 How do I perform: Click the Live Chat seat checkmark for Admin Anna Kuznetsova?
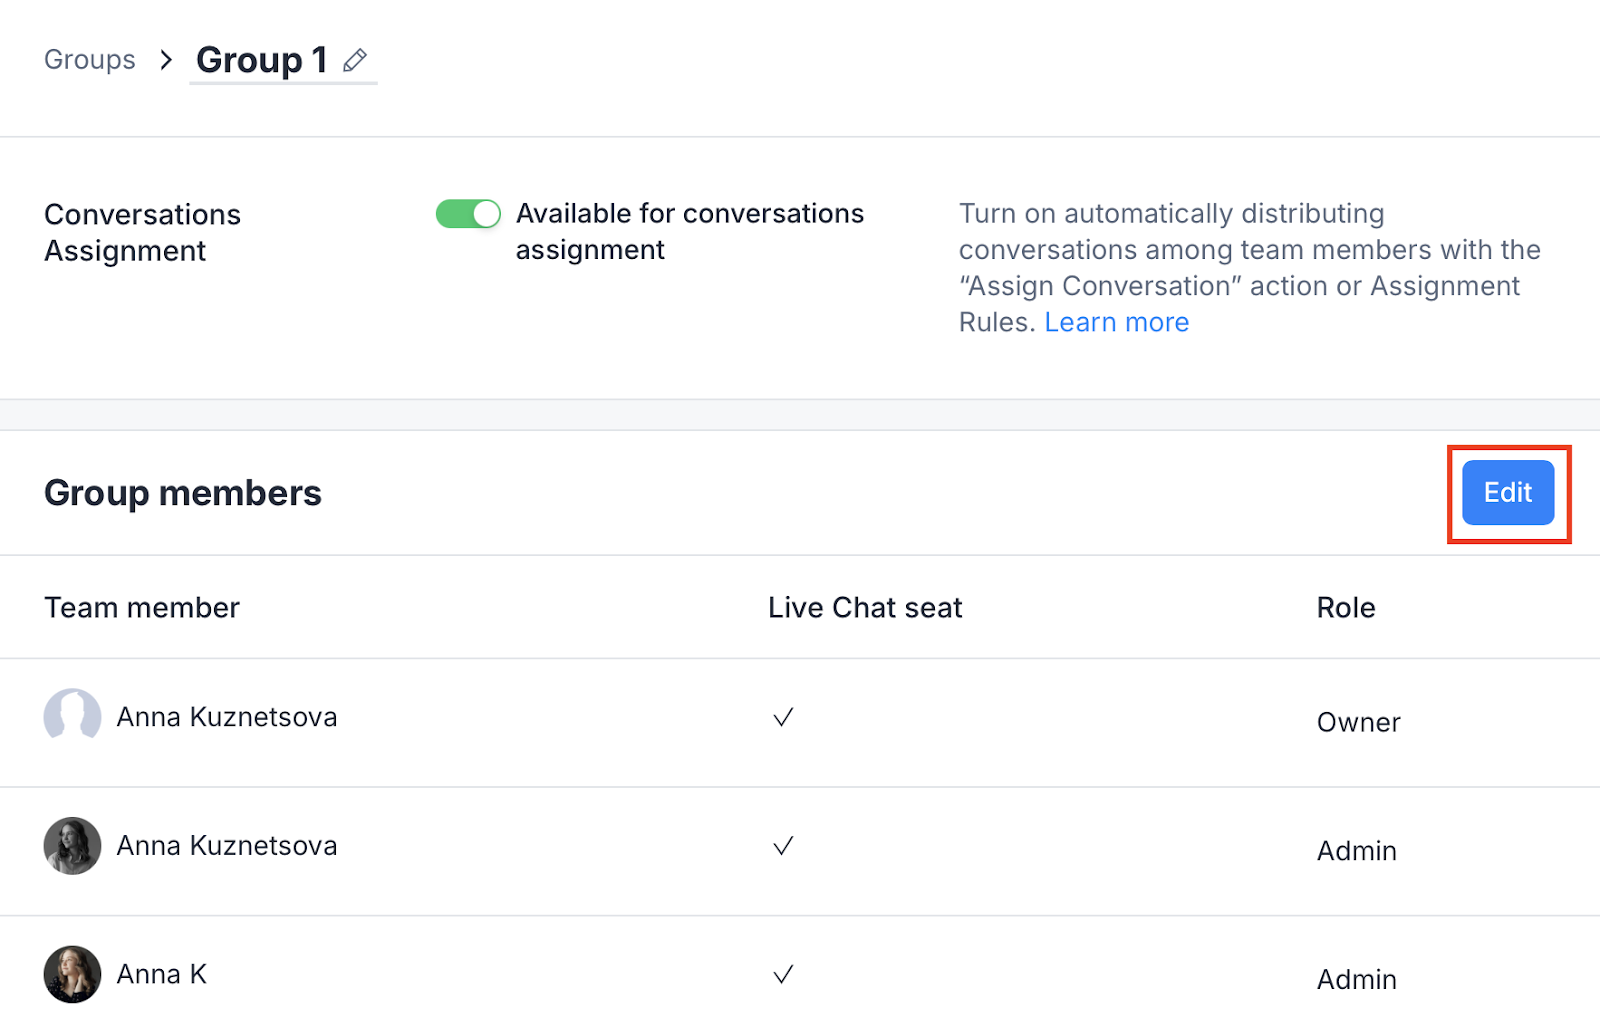click(x=783, y=846)
